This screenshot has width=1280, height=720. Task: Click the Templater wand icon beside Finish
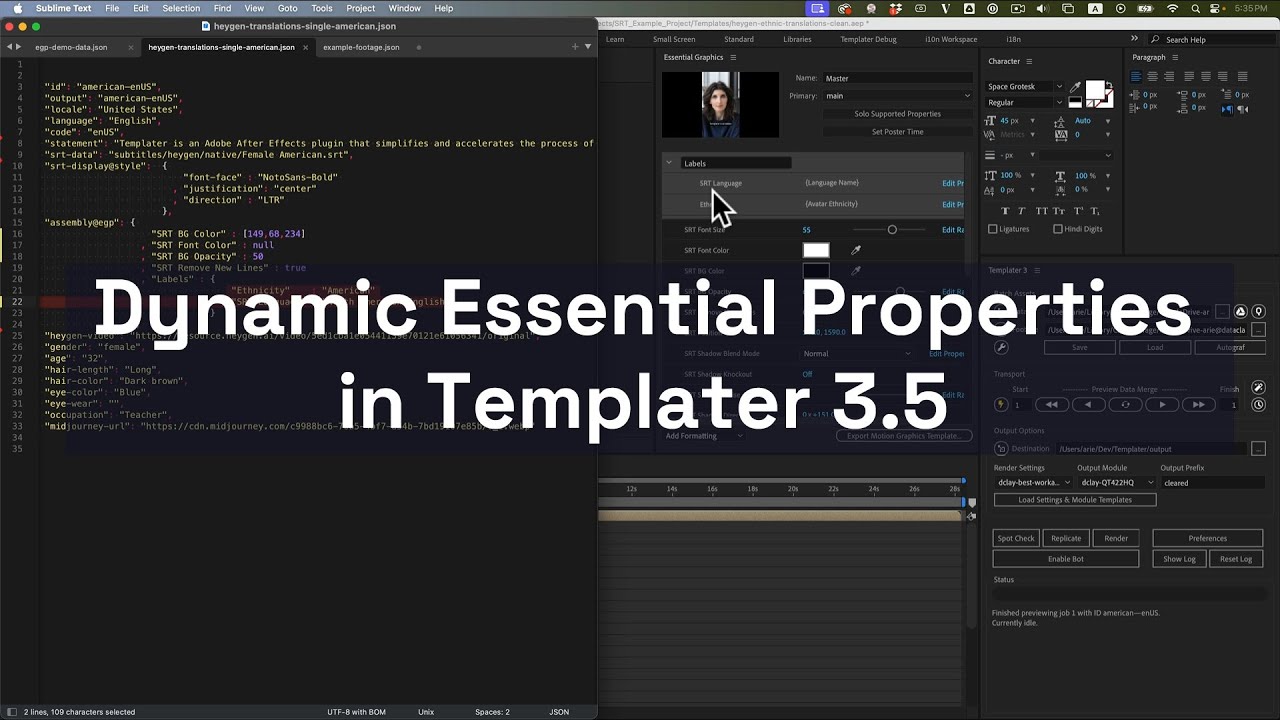(1258, 388)
